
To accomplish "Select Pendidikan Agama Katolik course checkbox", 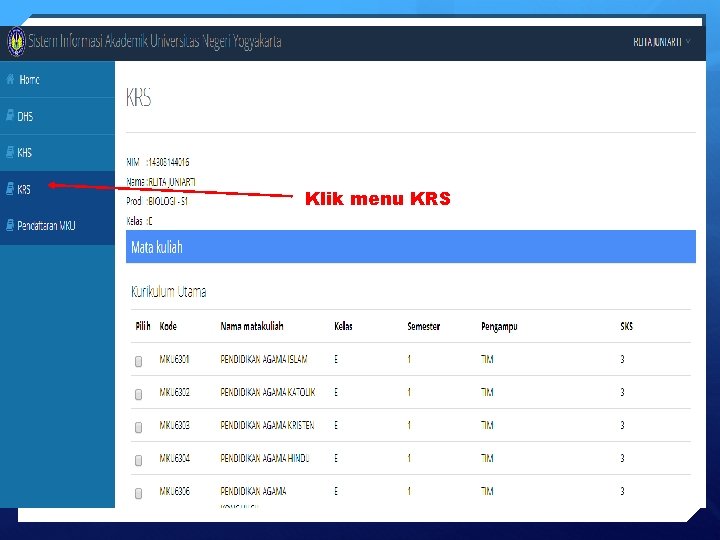I will (138, 394).
